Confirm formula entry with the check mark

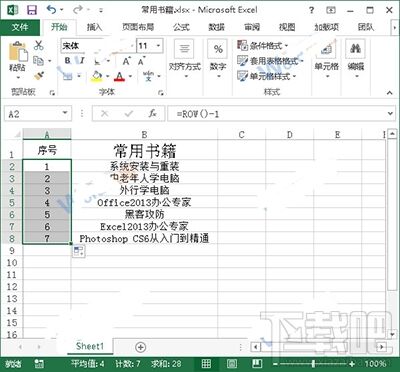click(129, 114)
